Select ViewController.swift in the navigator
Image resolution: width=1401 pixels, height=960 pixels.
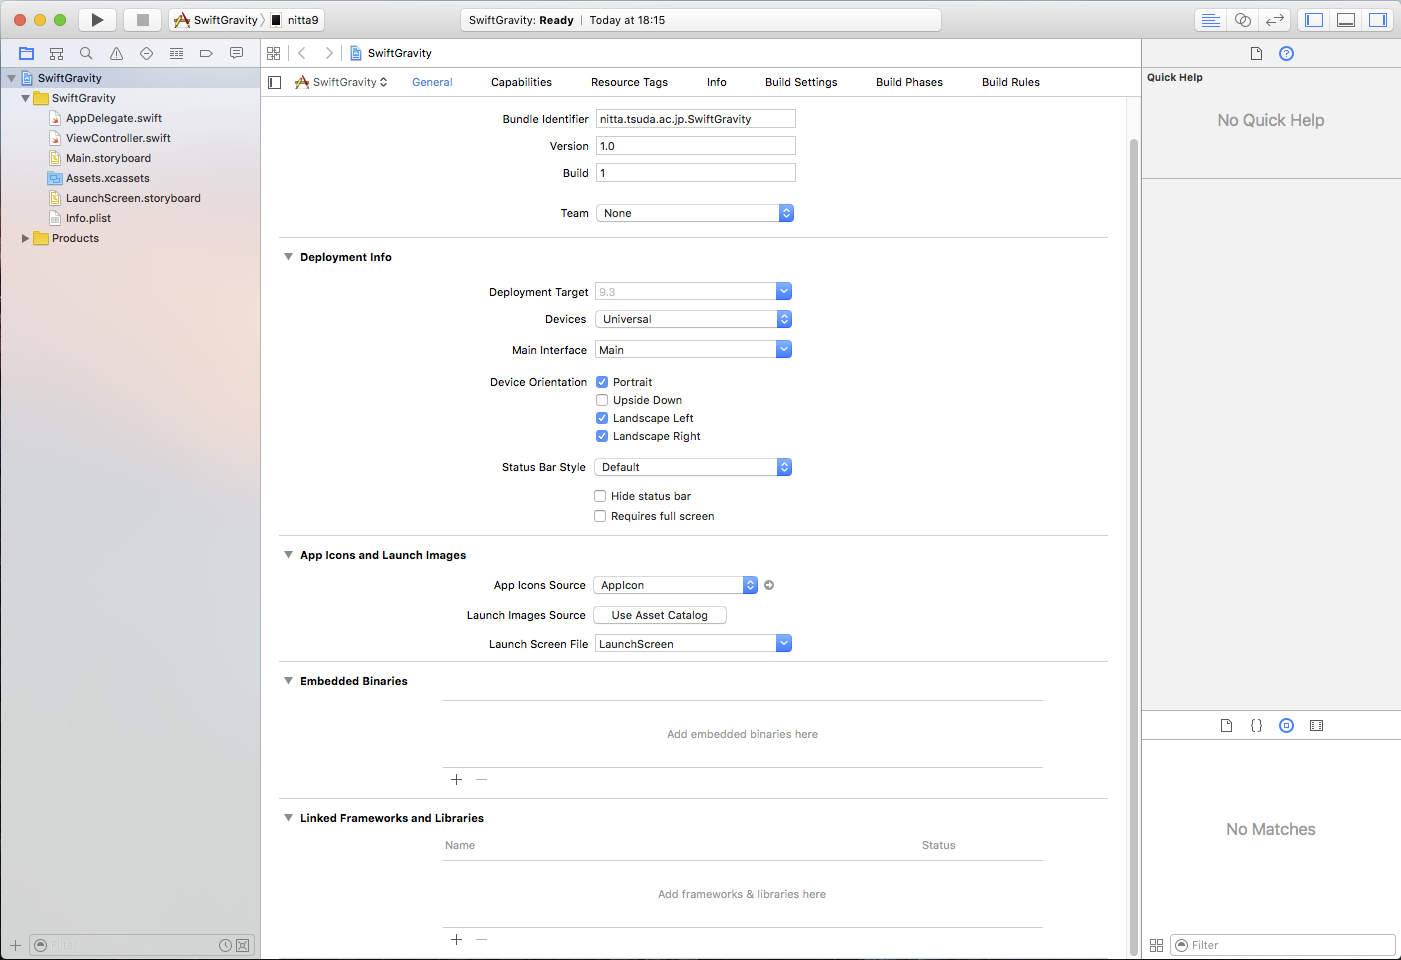tap(118, 138)
